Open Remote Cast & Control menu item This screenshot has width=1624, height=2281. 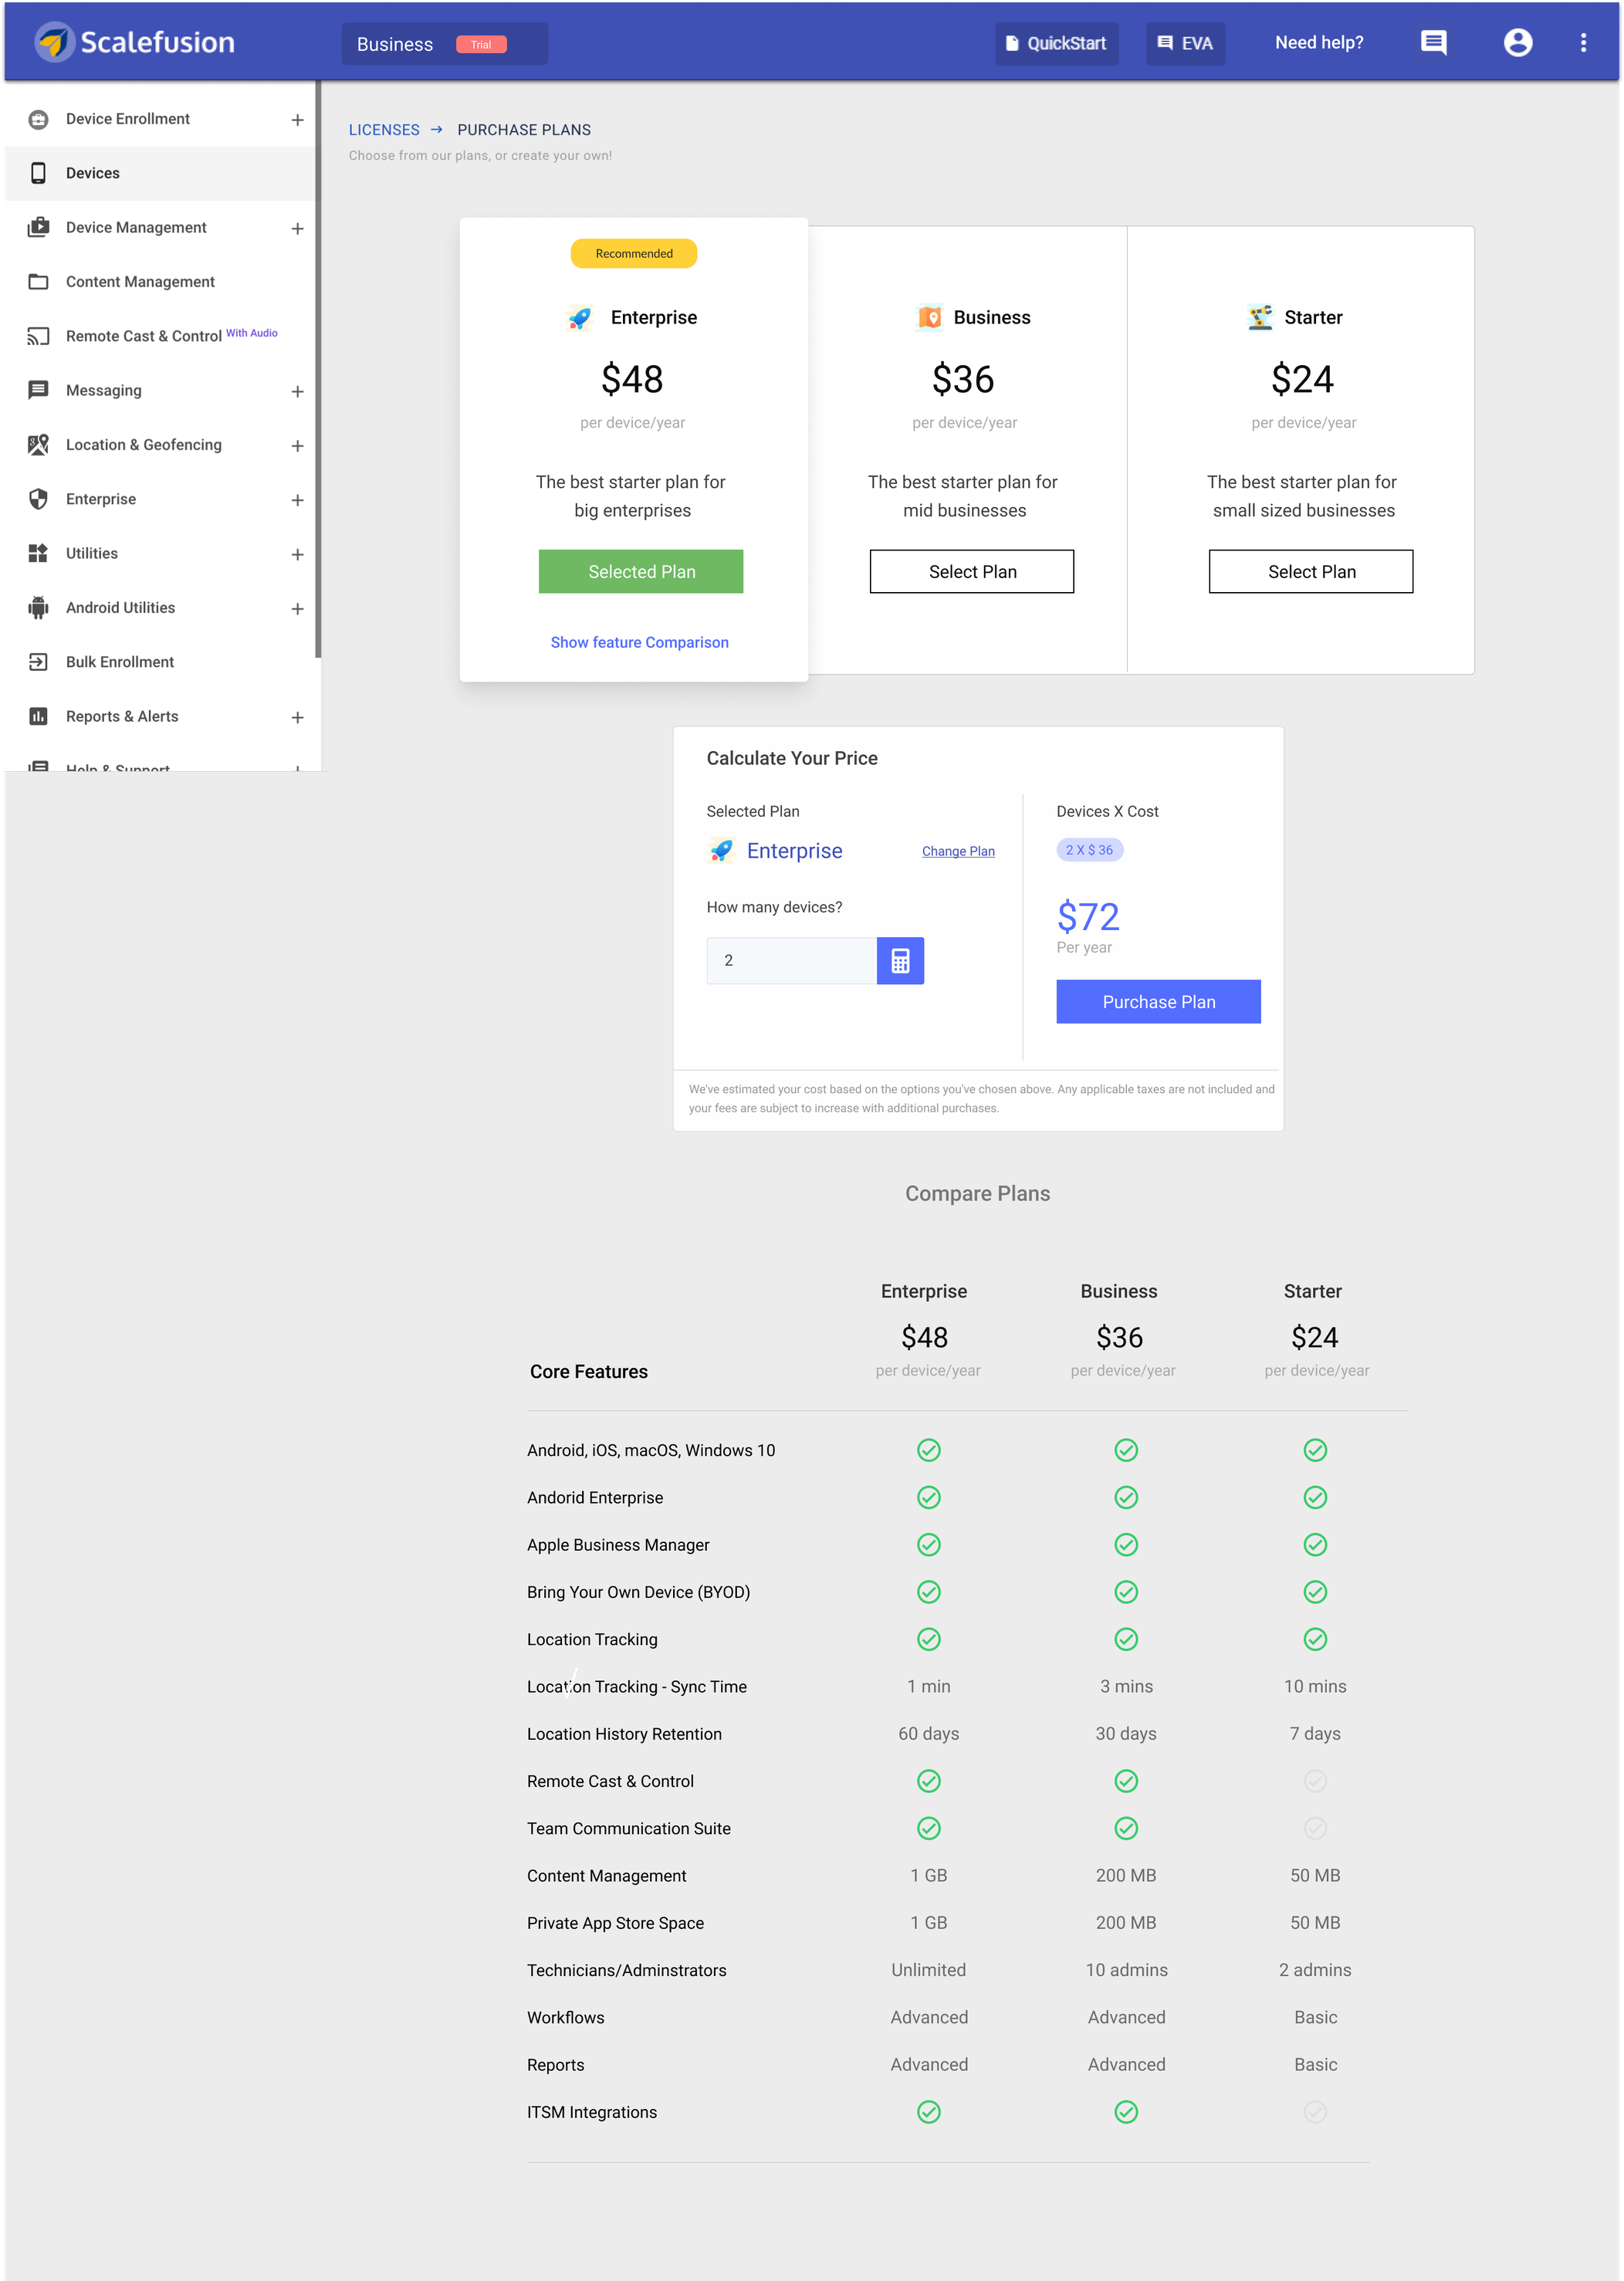[160, 336]
